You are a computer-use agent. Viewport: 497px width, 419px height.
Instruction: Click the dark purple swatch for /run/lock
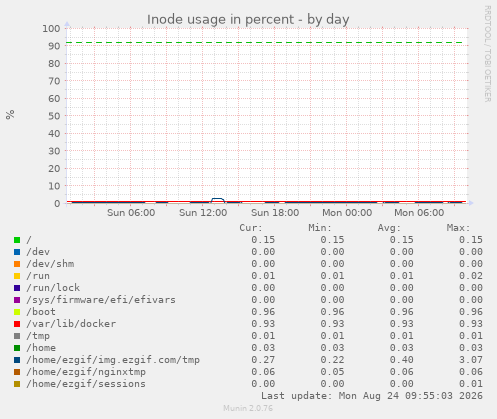(17, 288)
